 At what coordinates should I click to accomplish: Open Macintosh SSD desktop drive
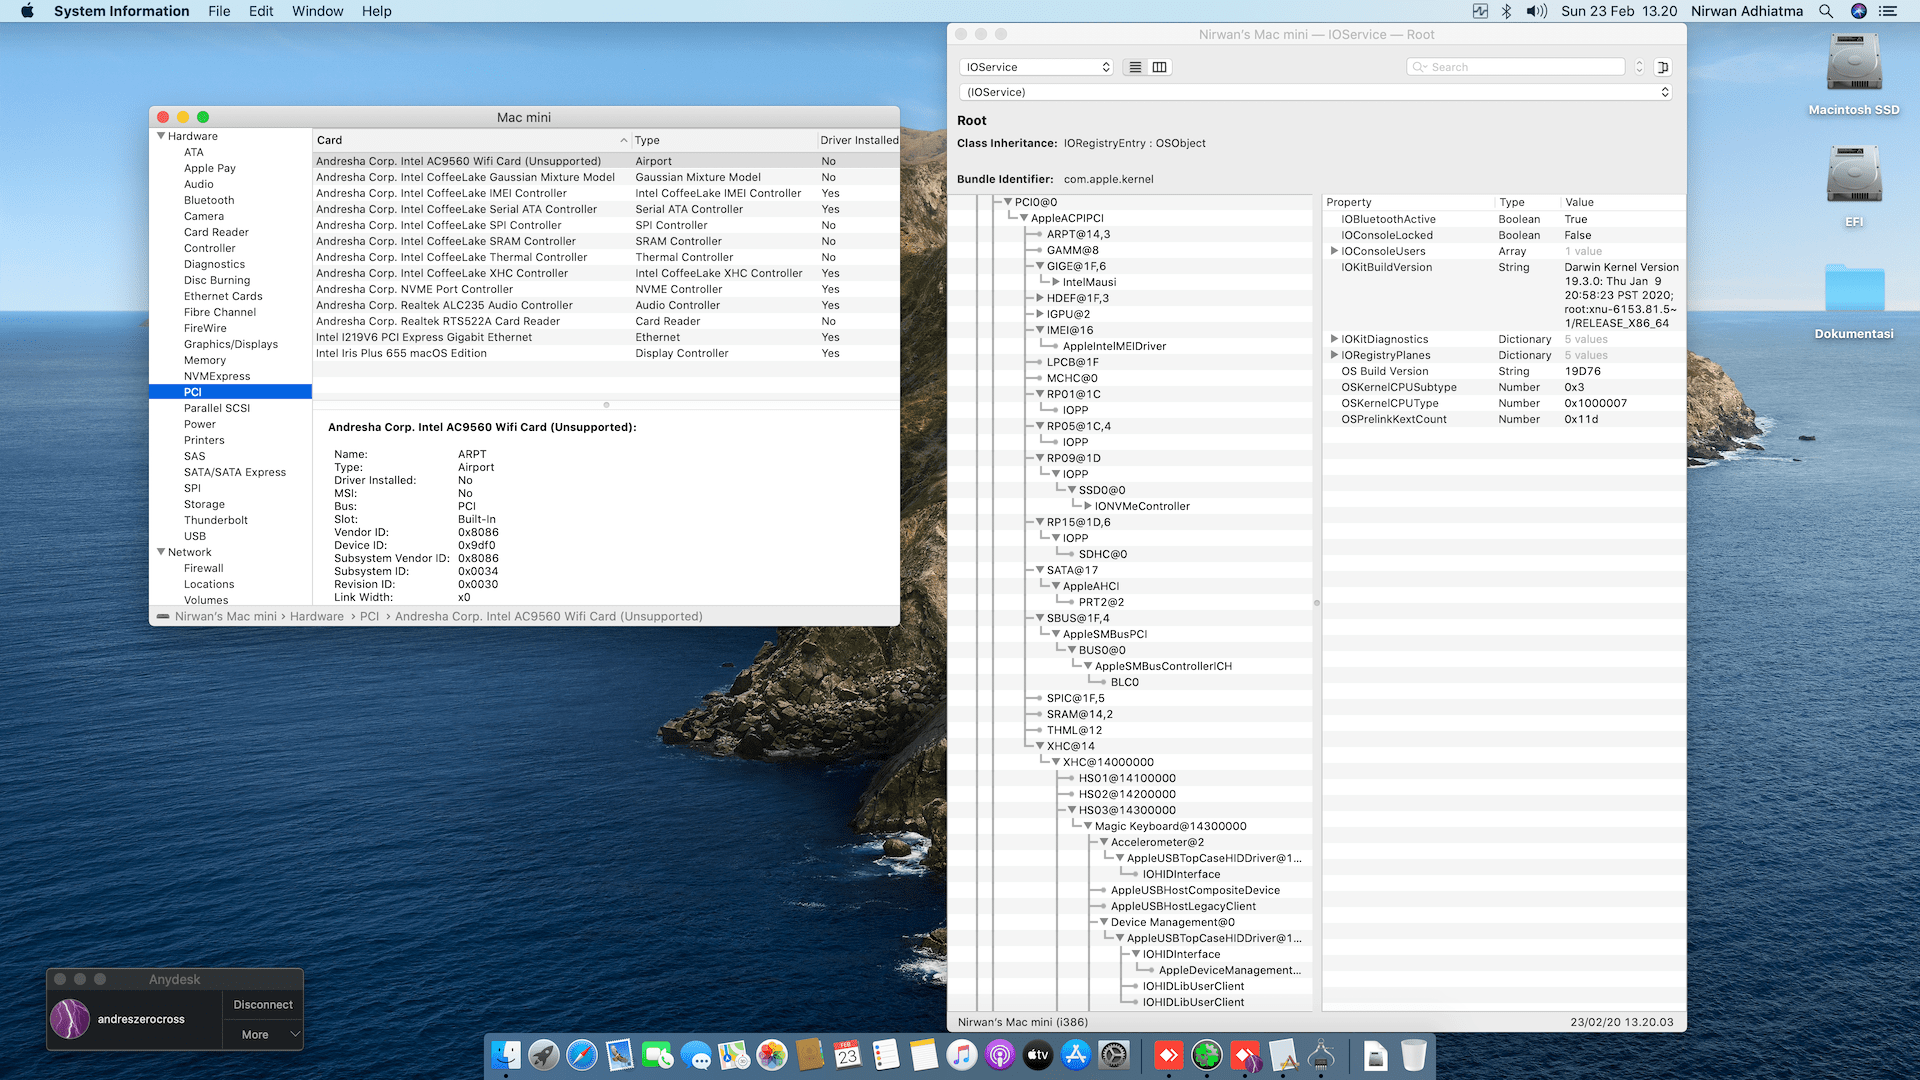coord(1854,74)
